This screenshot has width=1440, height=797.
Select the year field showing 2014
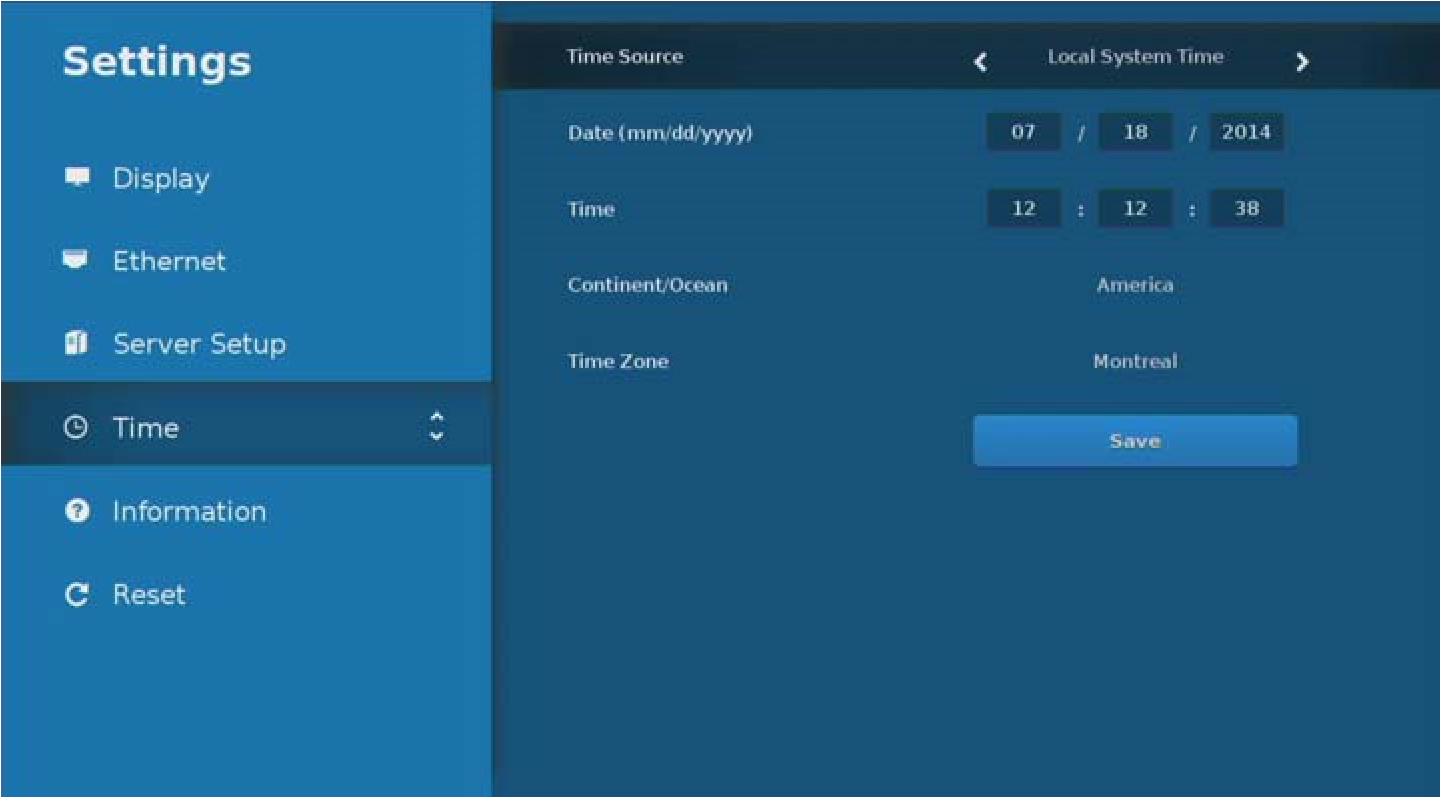(x=1246, y=132)
